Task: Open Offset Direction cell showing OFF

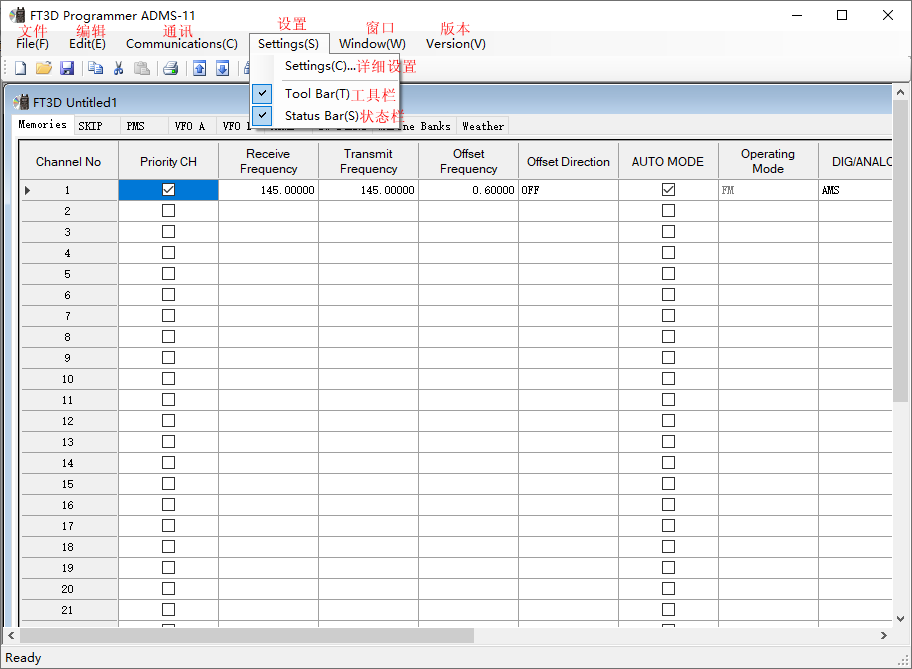Action: [567, 190]
